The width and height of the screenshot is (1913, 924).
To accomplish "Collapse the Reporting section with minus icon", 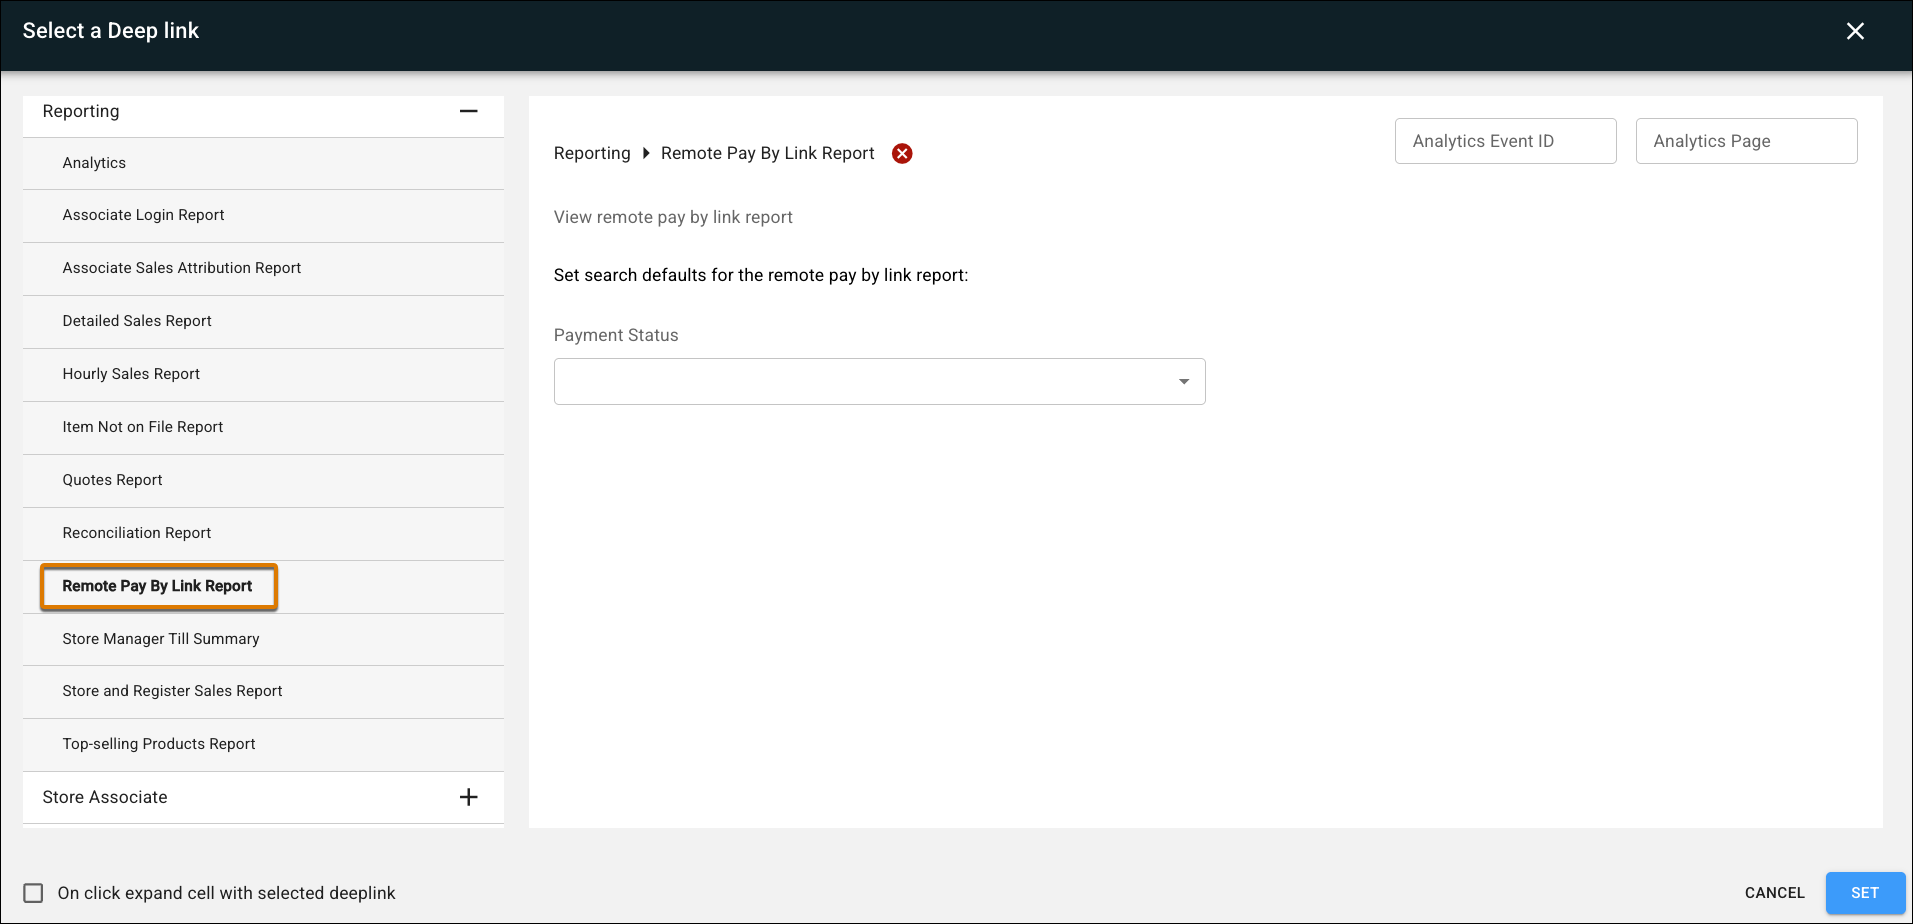I will (x=468, y=111).
